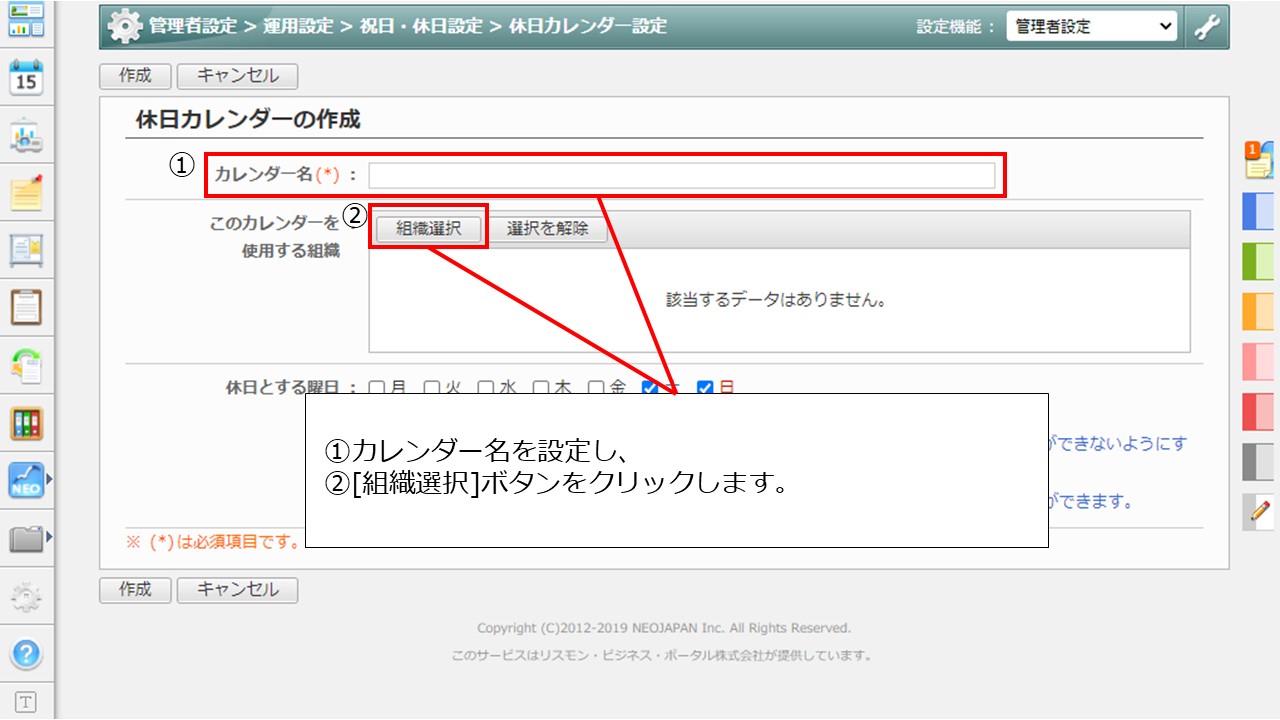Click the 組織選択 button
Viewport: 1280px width, 720px height.
pyautogui.click(x=429, y=228)
